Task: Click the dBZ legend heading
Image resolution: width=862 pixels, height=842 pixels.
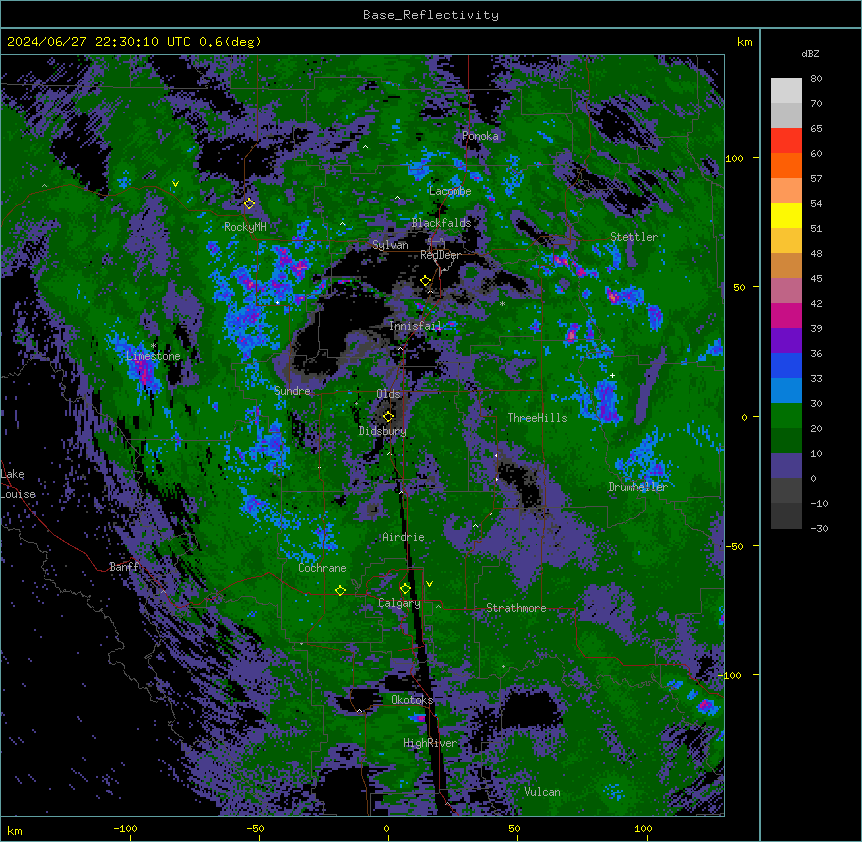Action: click(810, 54)
